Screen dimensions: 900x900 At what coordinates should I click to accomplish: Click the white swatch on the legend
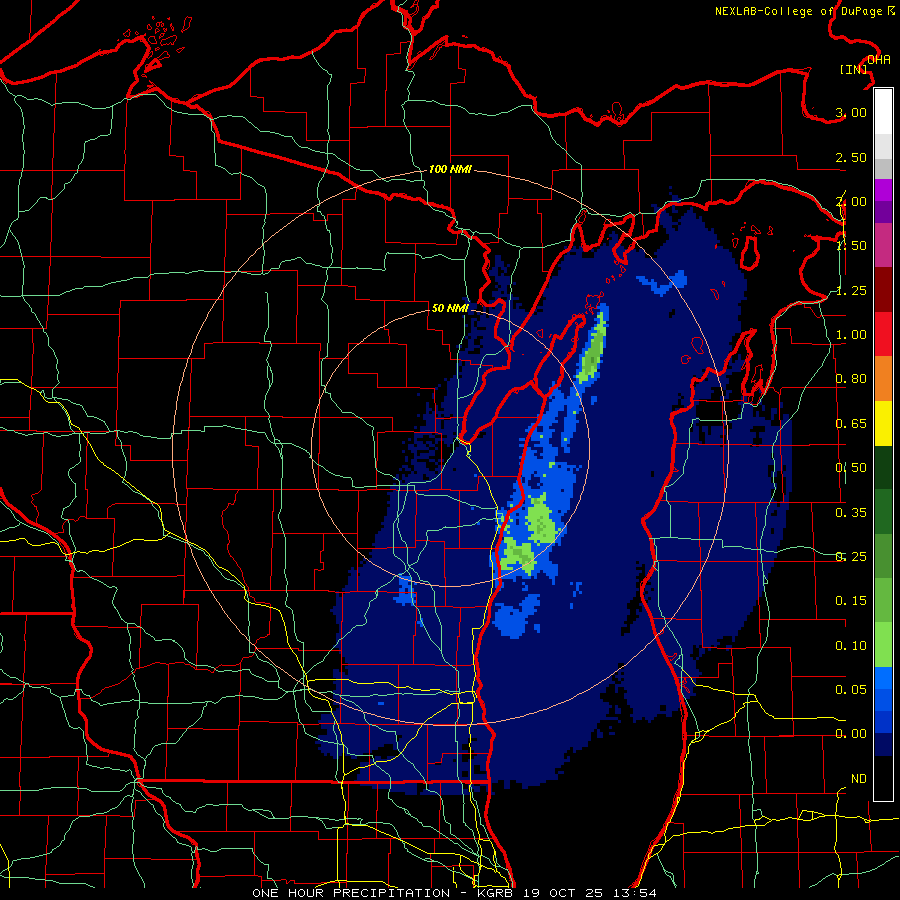pyautogui.click(x=883, y=111)
